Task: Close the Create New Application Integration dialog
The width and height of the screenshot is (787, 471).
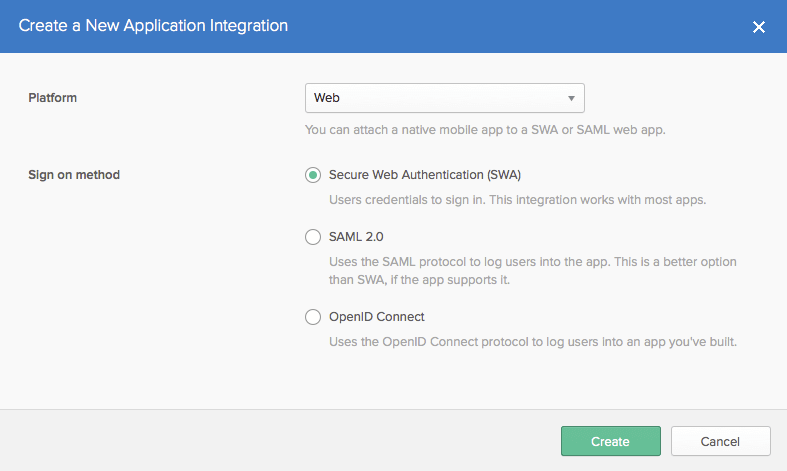Action: click(759, 27)
